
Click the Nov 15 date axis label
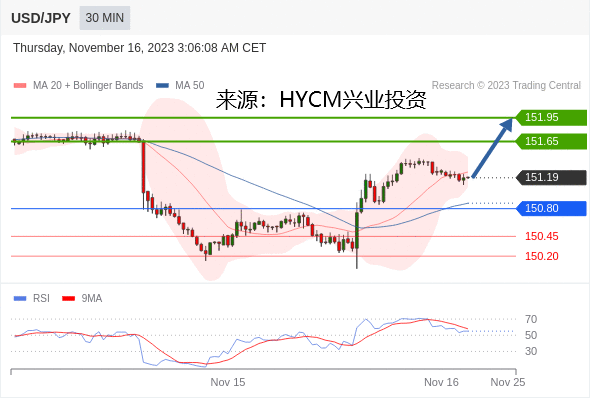[228, 382]
